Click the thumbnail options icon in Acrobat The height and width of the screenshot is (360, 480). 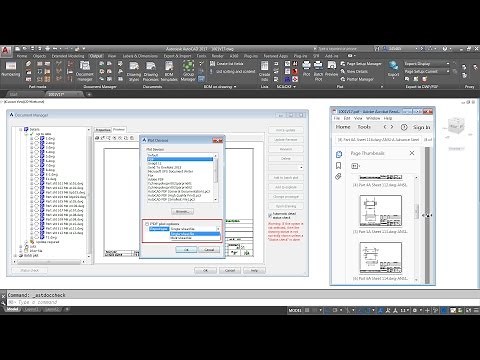coord(355,166)
